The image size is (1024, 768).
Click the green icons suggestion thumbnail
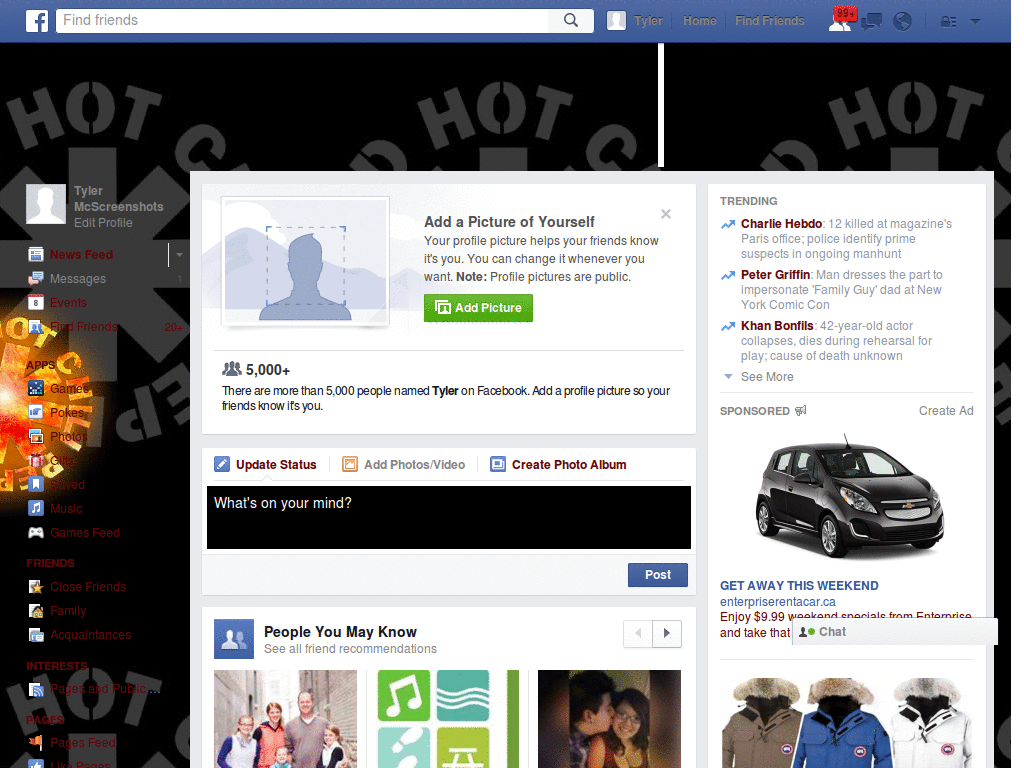(x=447, y=719)
